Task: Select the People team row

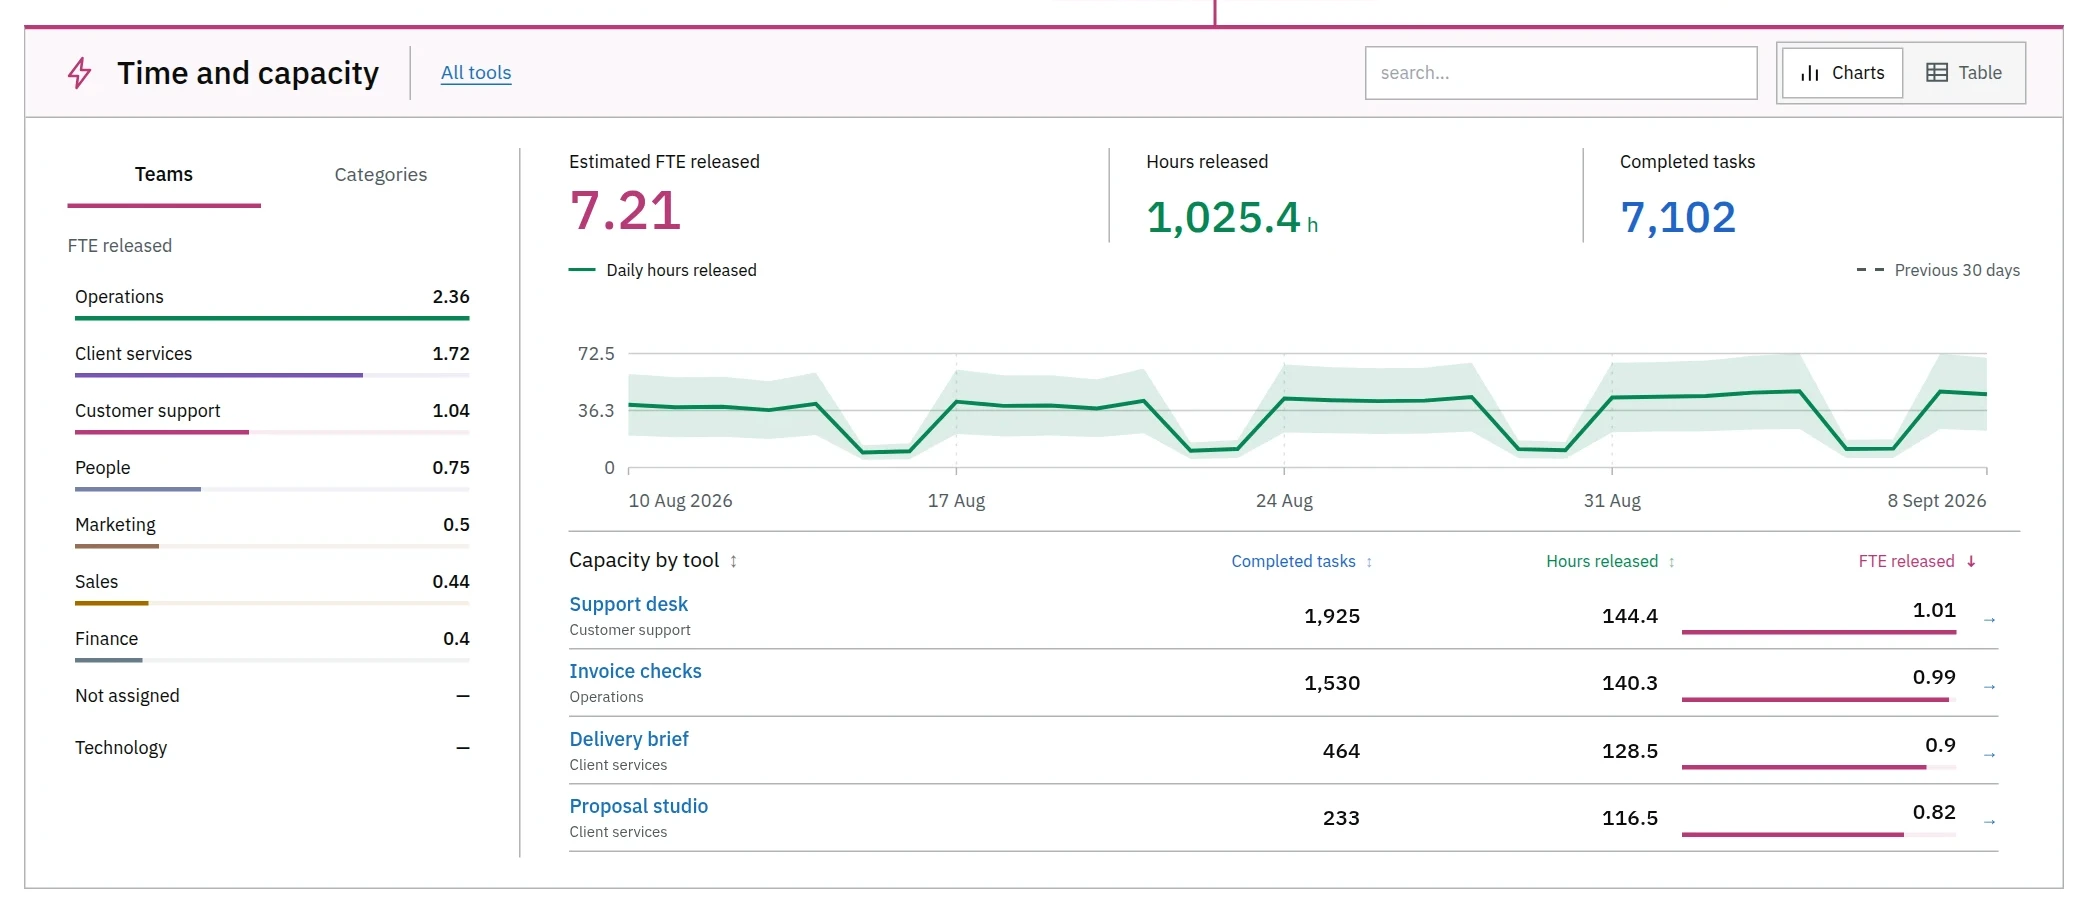Action: [x=272, y=474]
